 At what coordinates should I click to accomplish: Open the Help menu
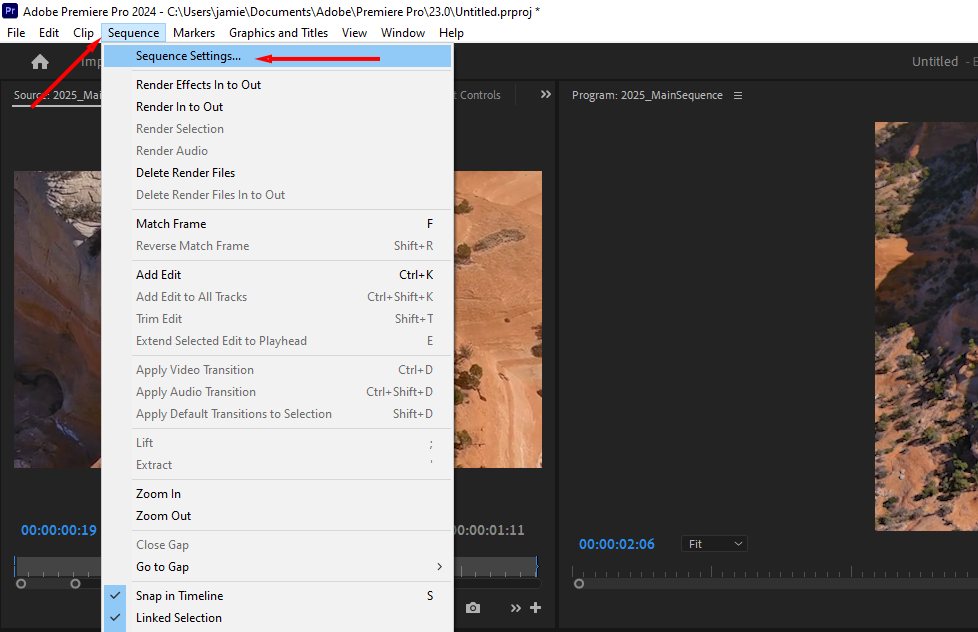(451, 32)
